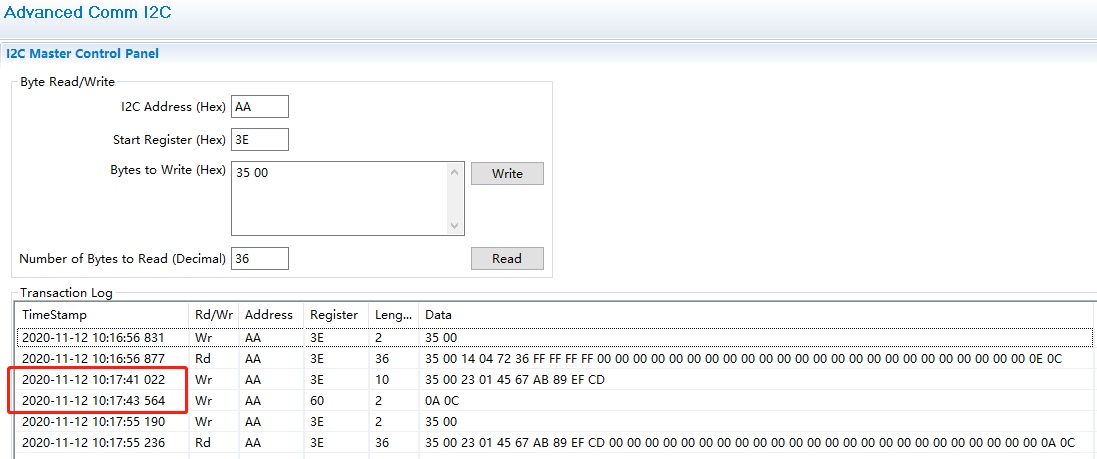This screenshot has height=459, width=1097.
Task: Sort log by Register column header
Action: coord(337,315)
